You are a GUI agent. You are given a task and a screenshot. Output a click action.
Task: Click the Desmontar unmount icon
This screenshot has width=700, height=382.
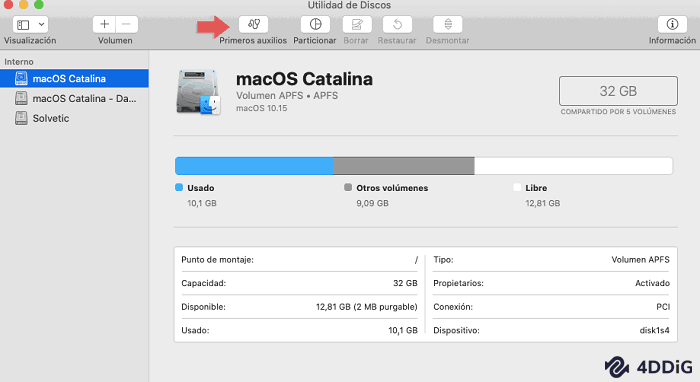point(448,24)
